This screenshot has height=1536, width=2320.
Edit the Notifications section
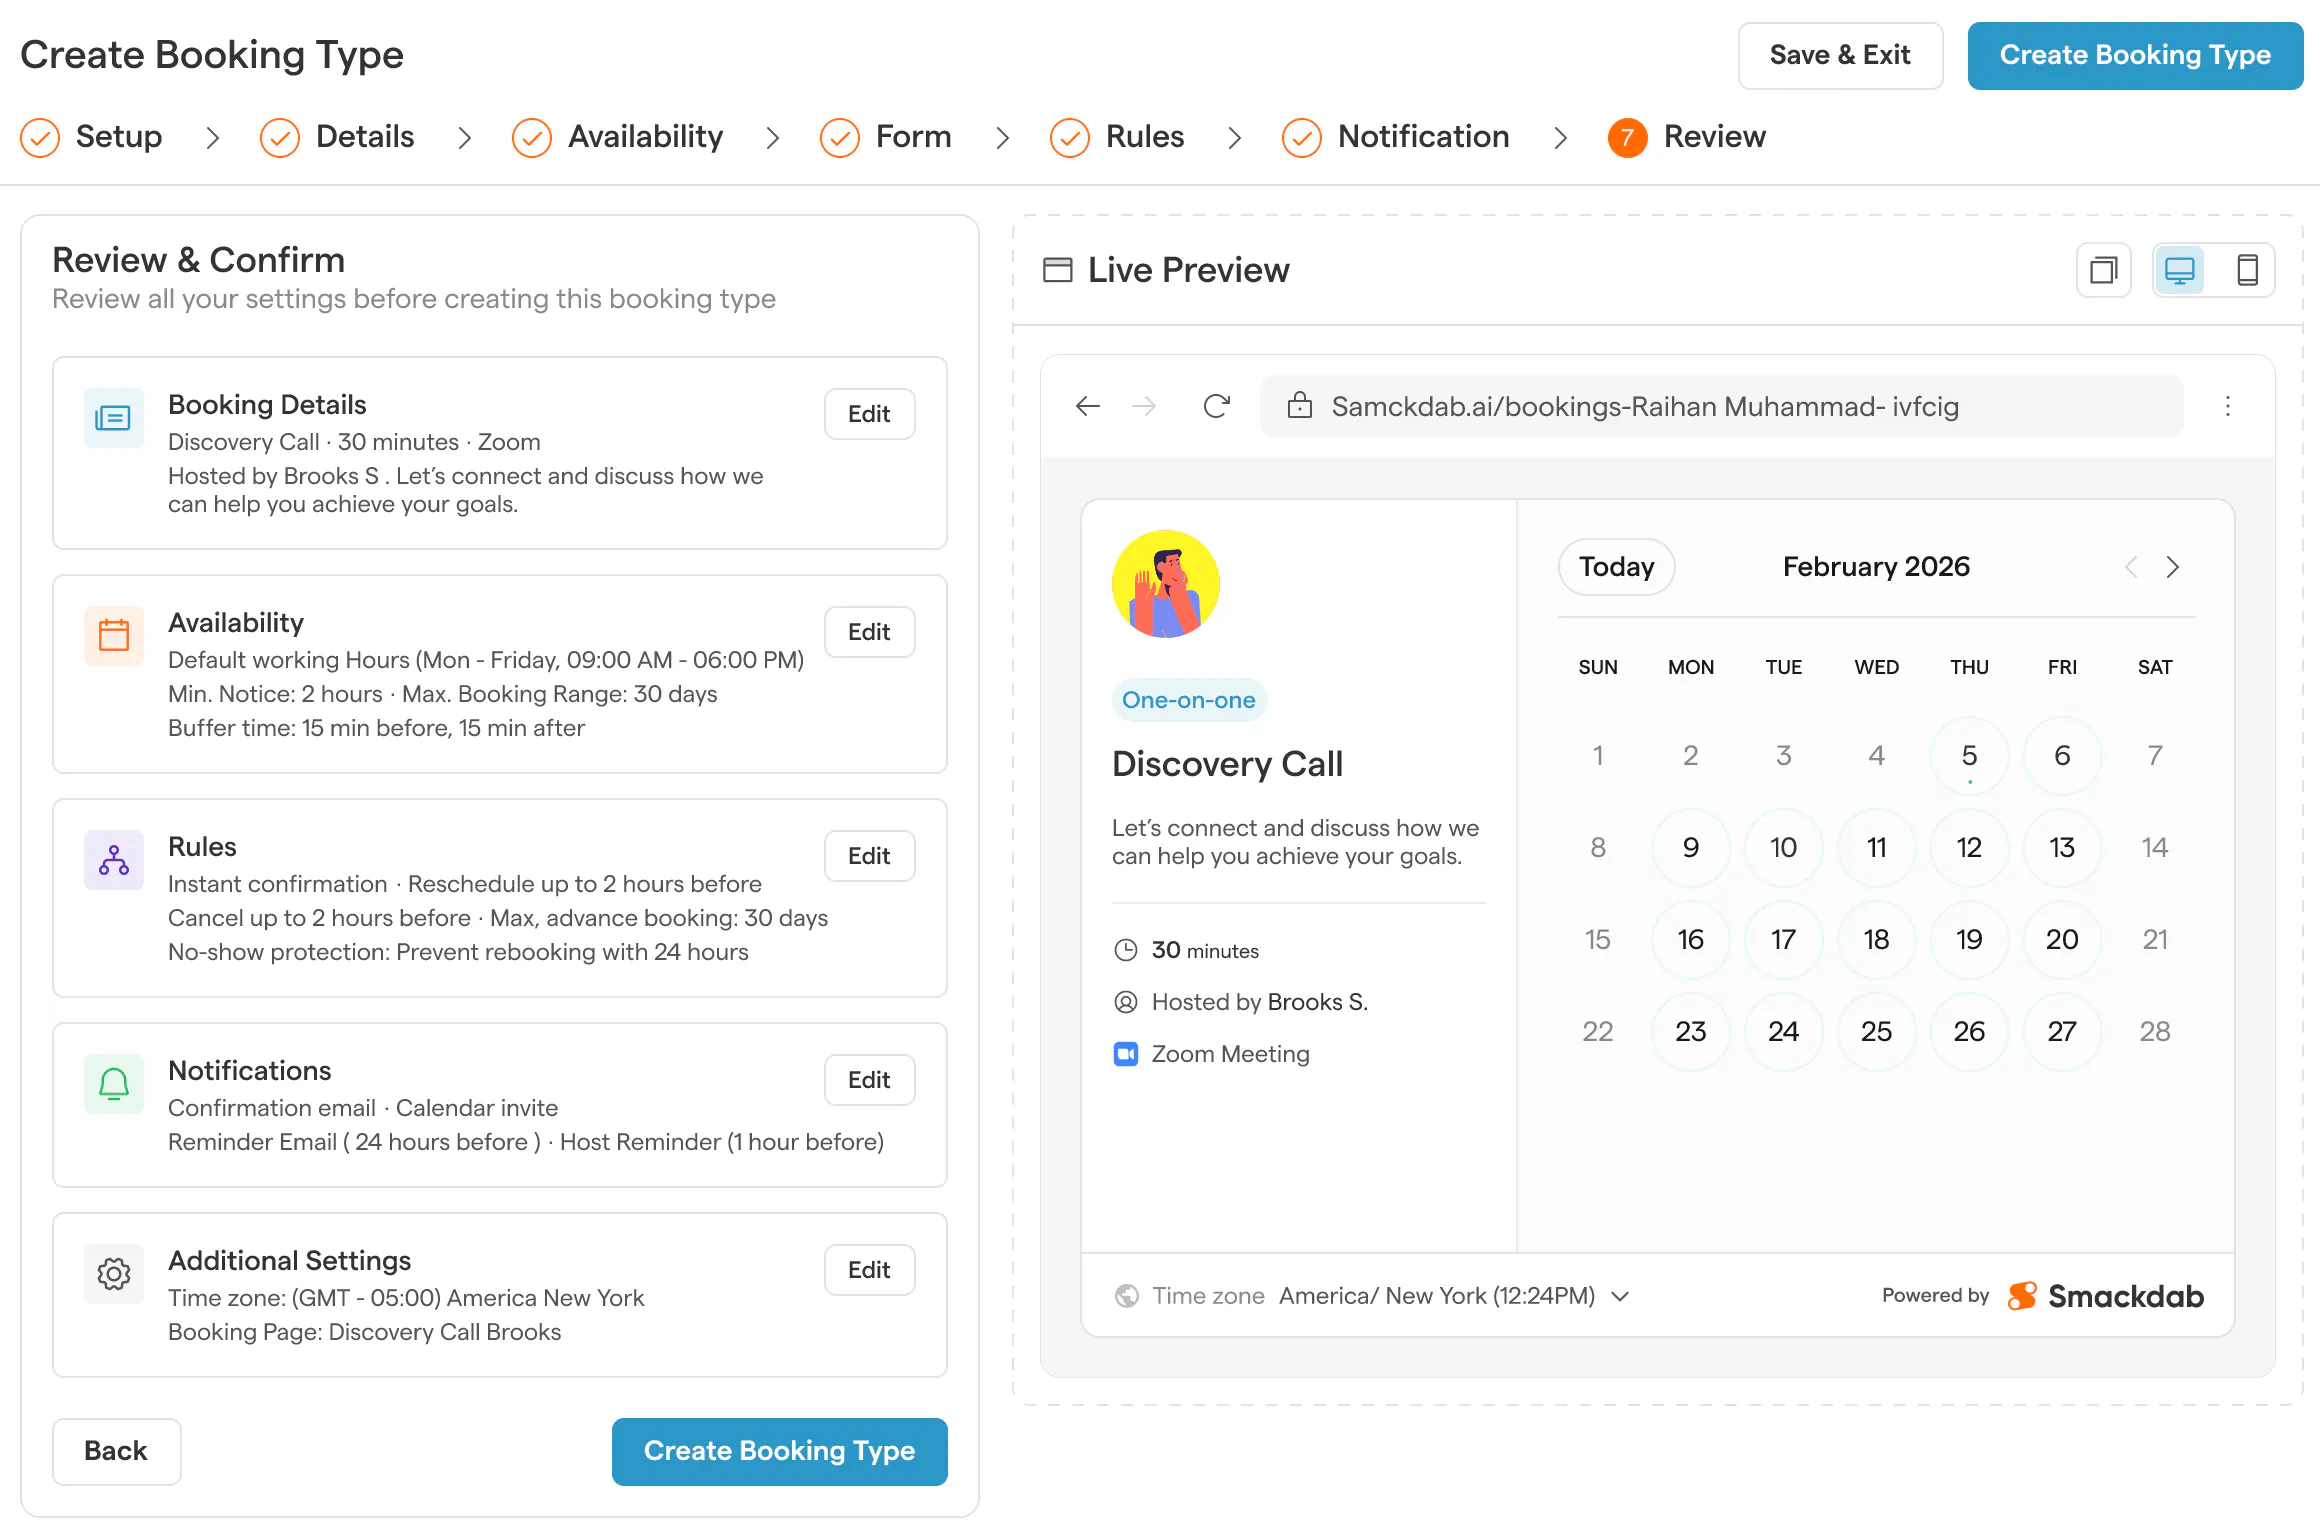pos(869,1080)
